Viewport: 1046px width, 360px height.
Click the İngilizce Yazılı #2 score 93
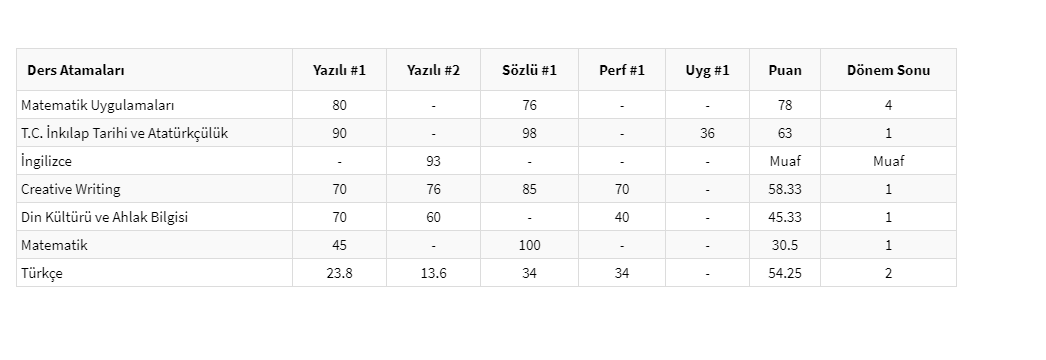click(433, 161)
